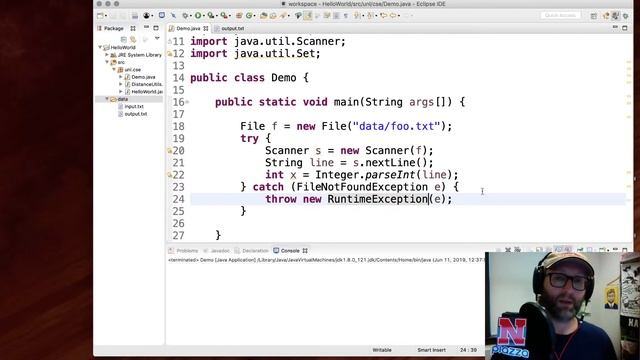Collapse all in Package Explorer
640x360 pixels.
coord(124,39)
